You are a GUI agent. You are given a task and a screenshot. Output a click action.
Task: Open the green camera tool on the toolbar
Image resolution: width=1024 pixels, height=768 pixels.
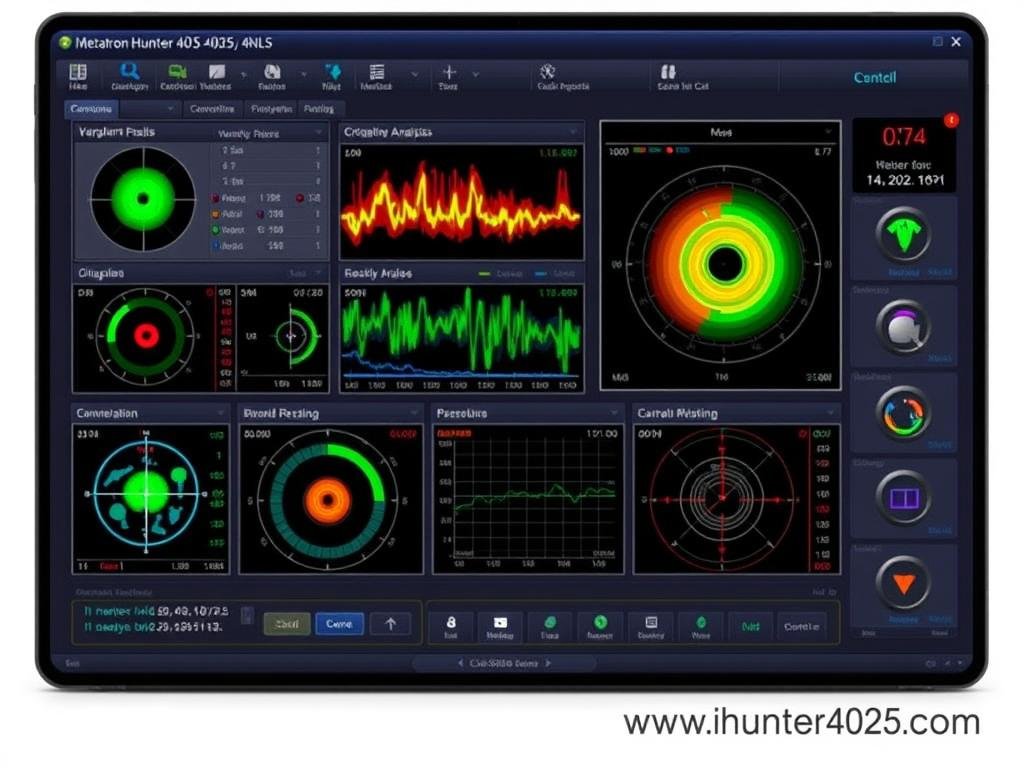tap(175, 73)
